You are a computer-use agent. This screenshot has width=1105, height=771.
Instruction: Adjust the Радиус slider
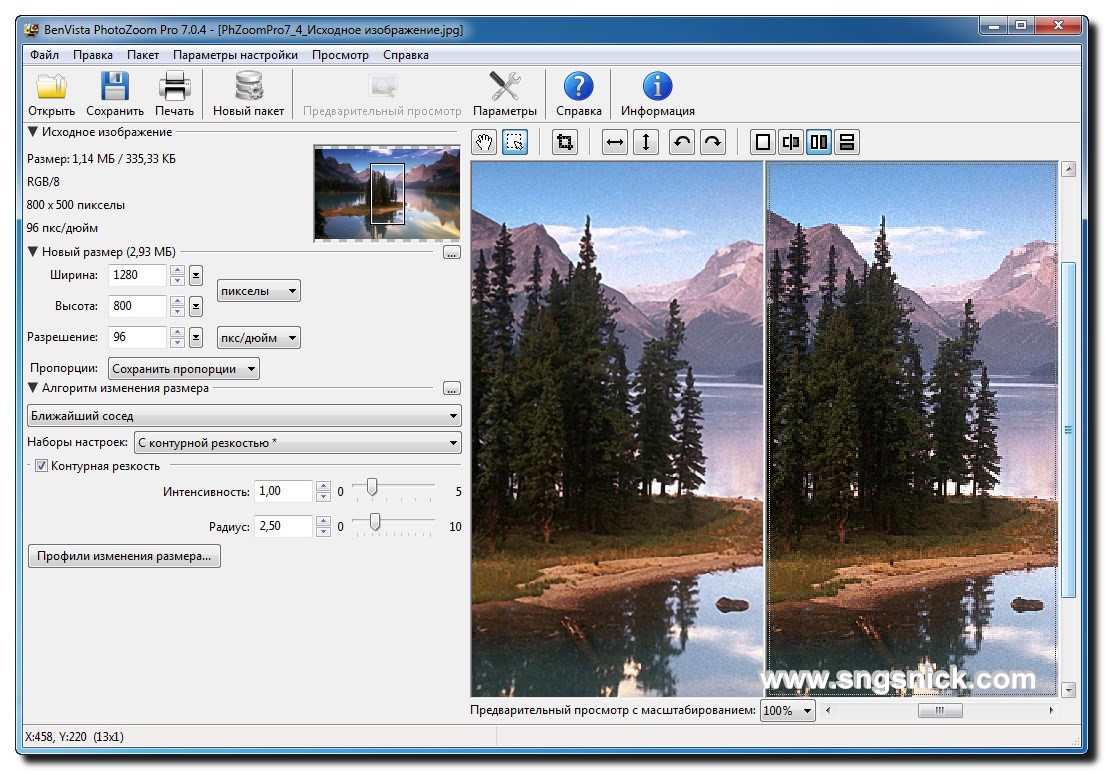(376, 522)
